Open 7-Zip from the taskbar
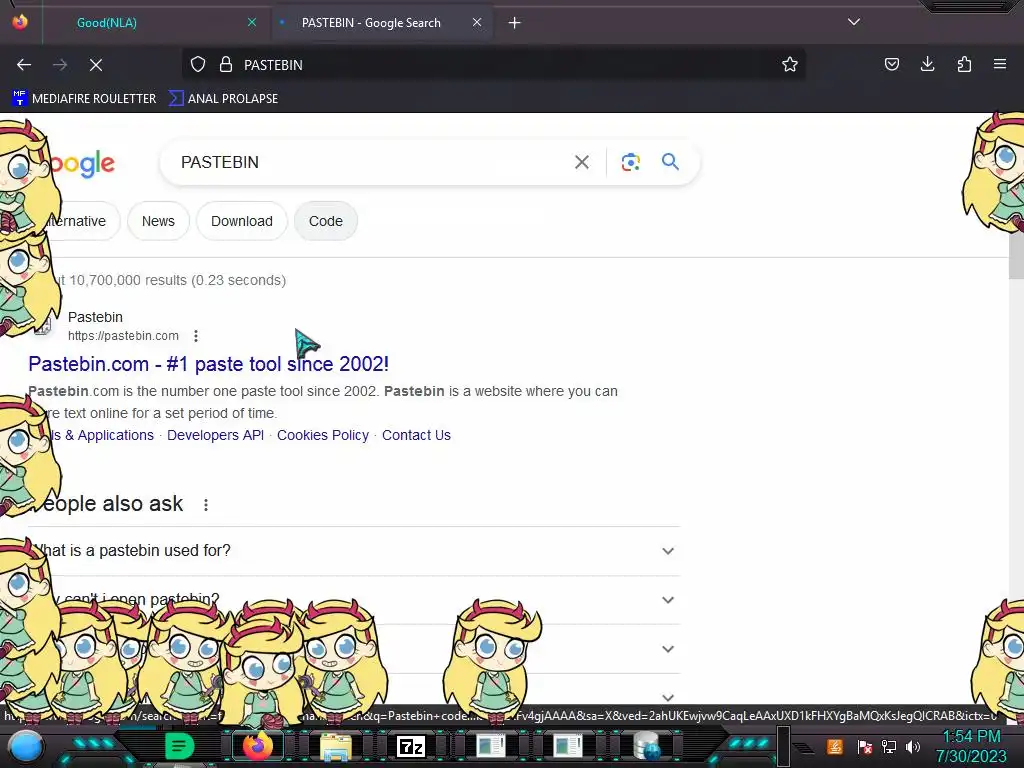The height and width of the screenshot is (768, 1024). 411,746
